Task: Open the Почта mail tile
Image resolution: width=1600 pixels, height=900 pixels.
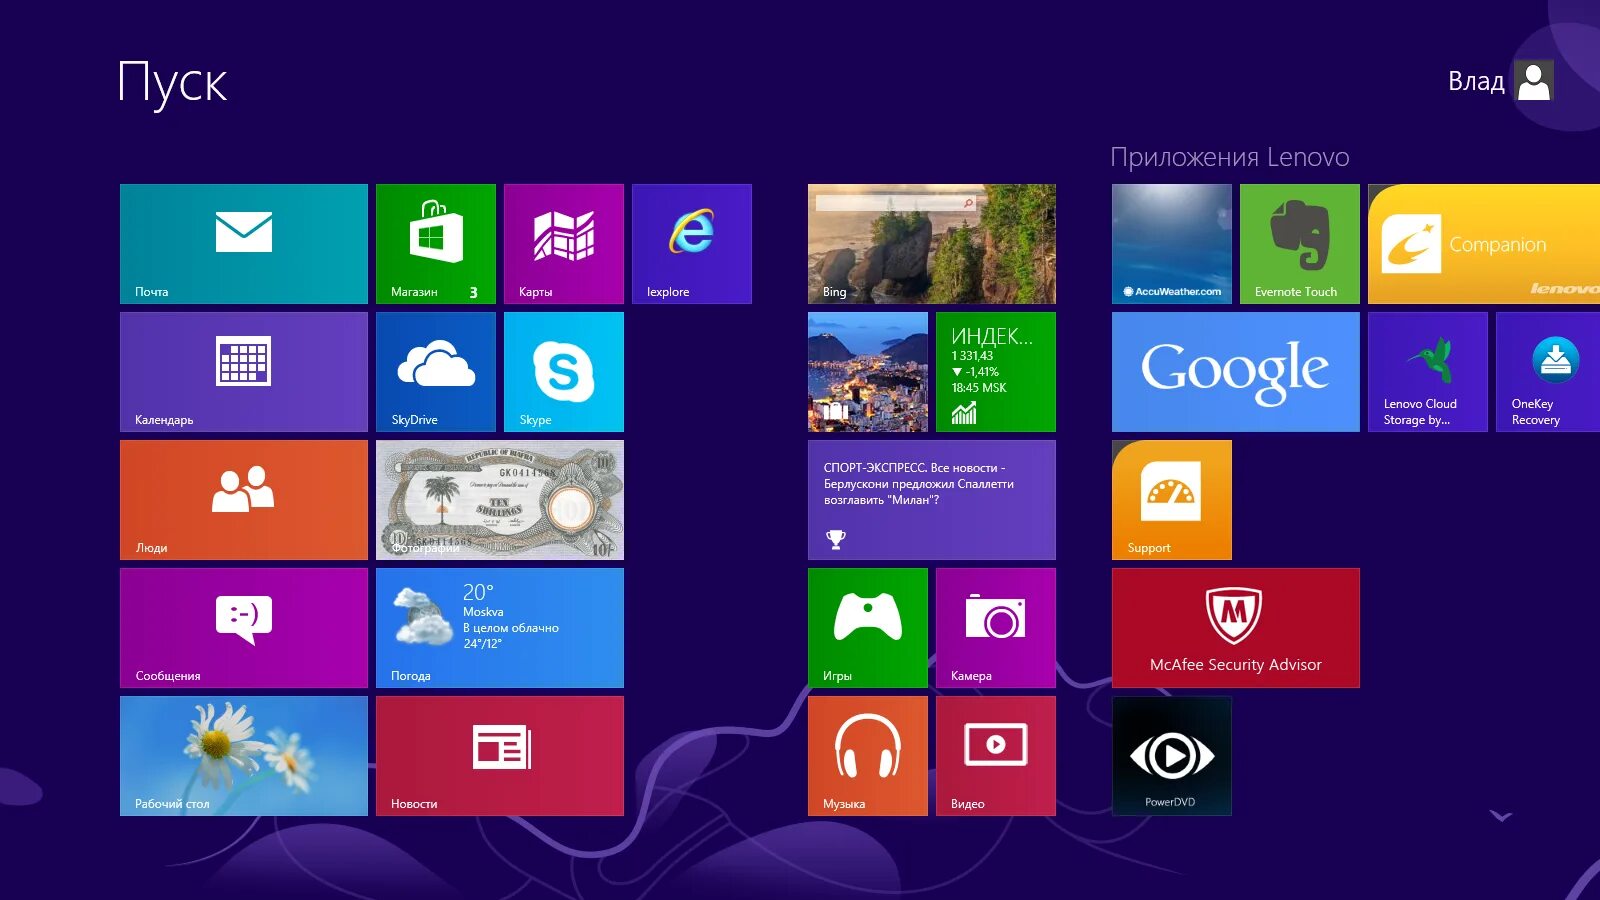Action: click(x=244, y=244)
